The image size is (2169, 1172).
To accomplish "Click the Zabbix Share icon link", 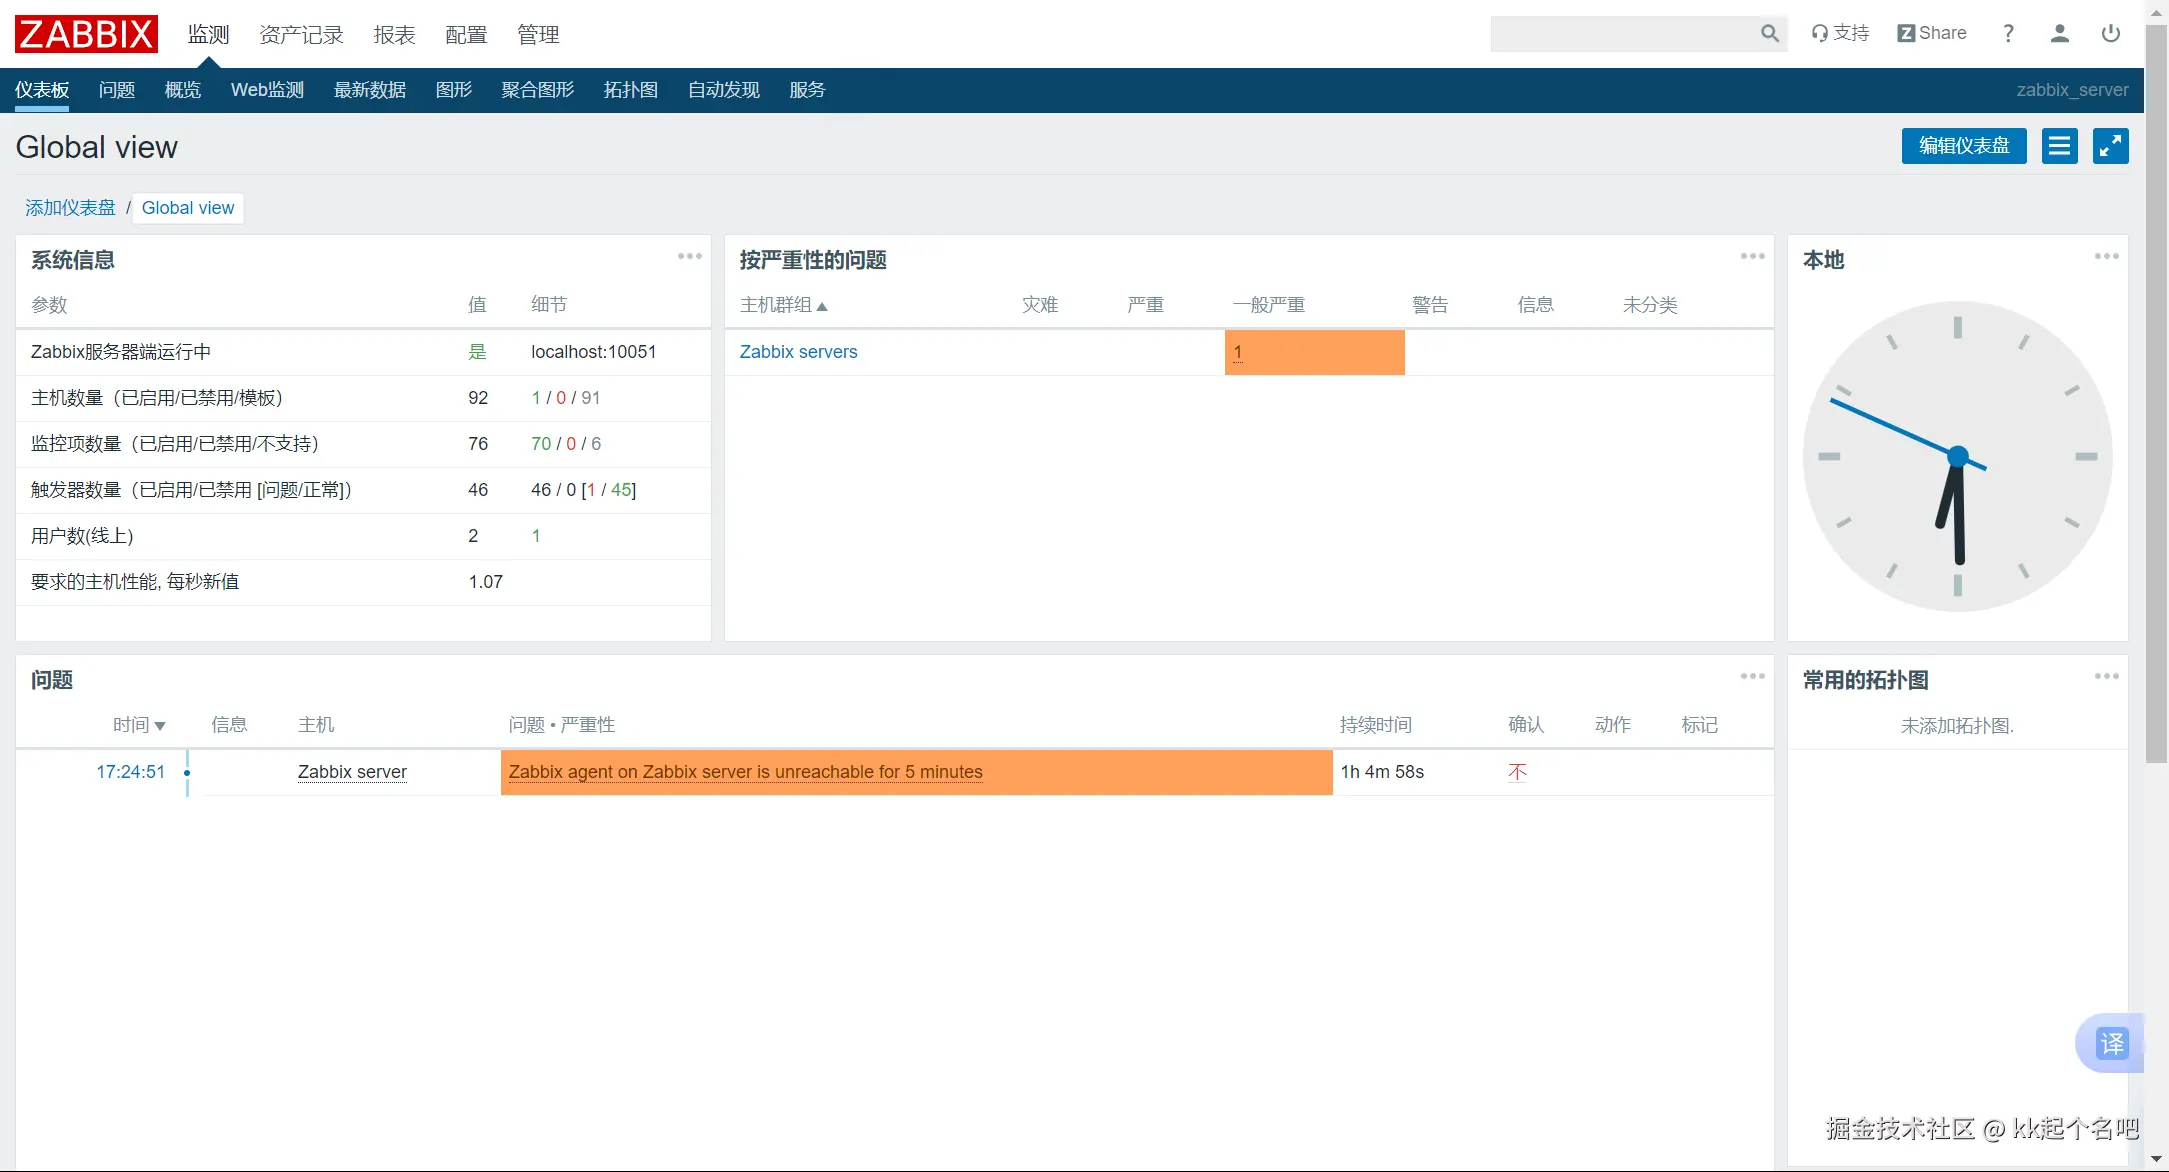I will pyautogui.click(x=1931, y=33).
